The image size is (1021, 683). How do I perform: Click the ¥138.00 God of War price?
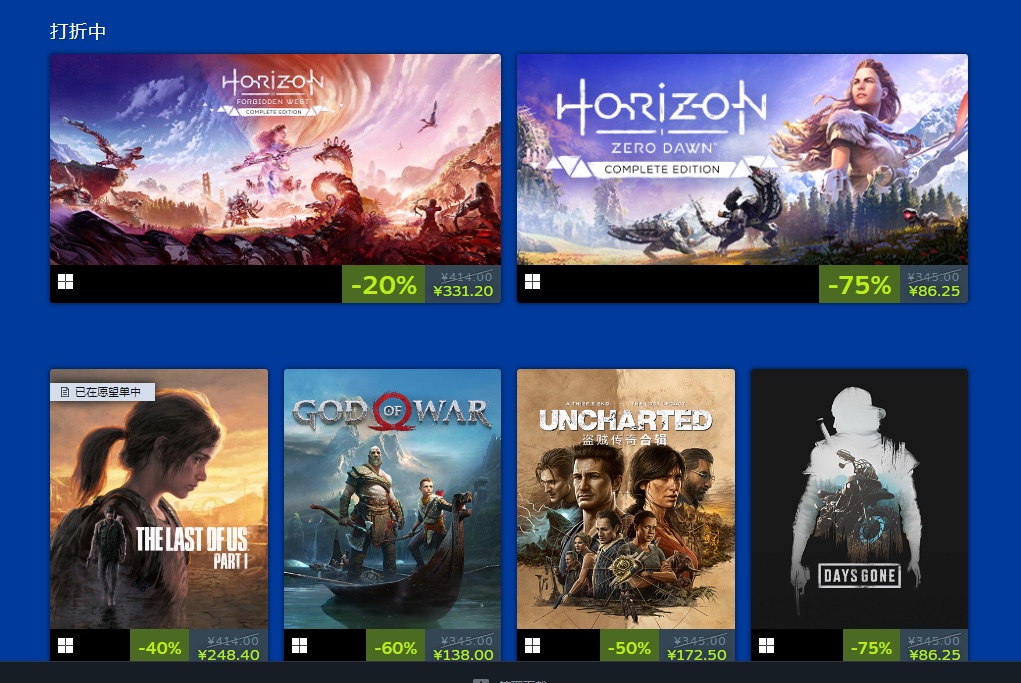click(x=463, y=655)
